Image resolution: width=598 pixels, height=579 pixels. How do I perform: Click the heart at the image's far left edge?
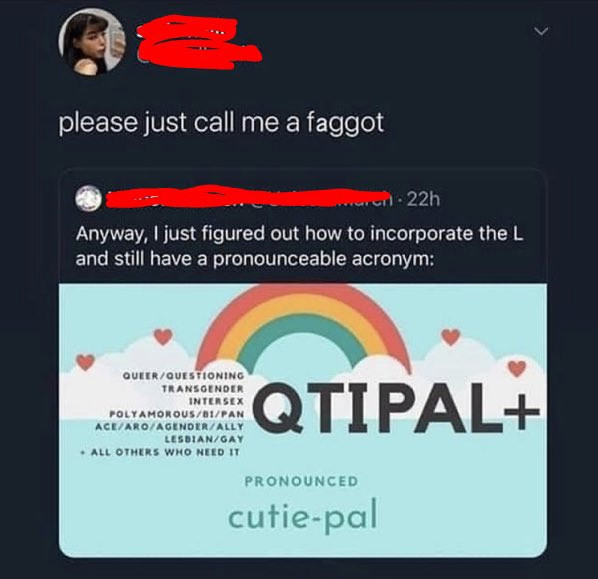click(85, 362)
